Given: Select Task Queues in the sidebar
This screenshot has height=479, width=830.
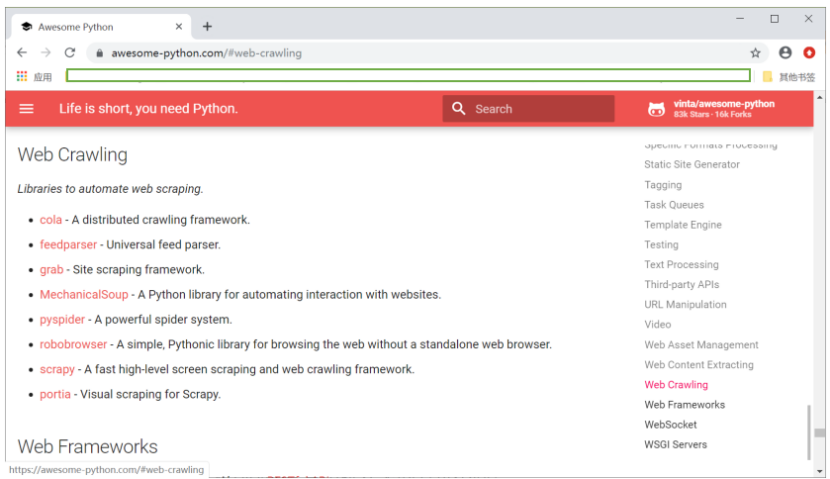Looking at the screenshot, I should point(673,205).
